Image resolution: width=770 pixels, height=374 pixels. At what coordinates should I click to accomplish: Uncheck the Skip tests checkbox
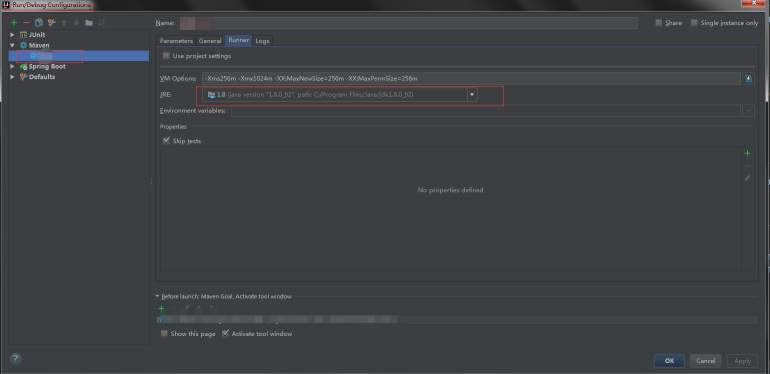coord(166,141)
